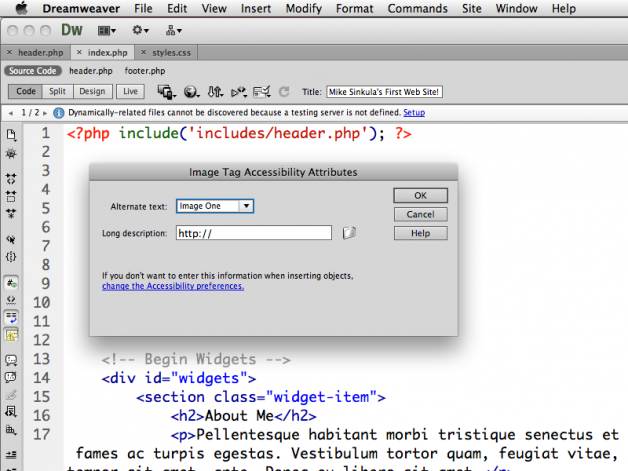The height and width of the screenshot is (471, 628).
Task: Click the Setup link for testing server
Action: click(x=414, y=113)
